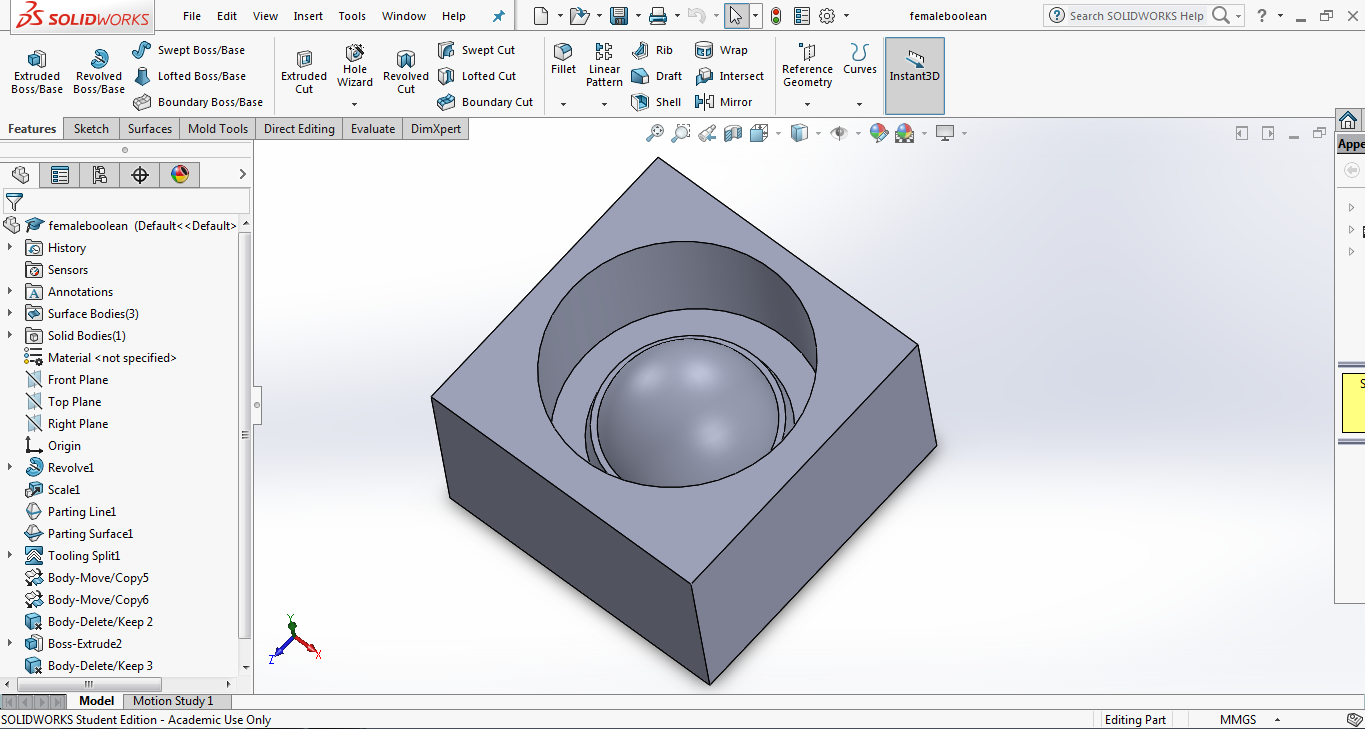Select the Extruded Boss/Base tool
Screen dimensions: 1365x729
tap(37, 72)
